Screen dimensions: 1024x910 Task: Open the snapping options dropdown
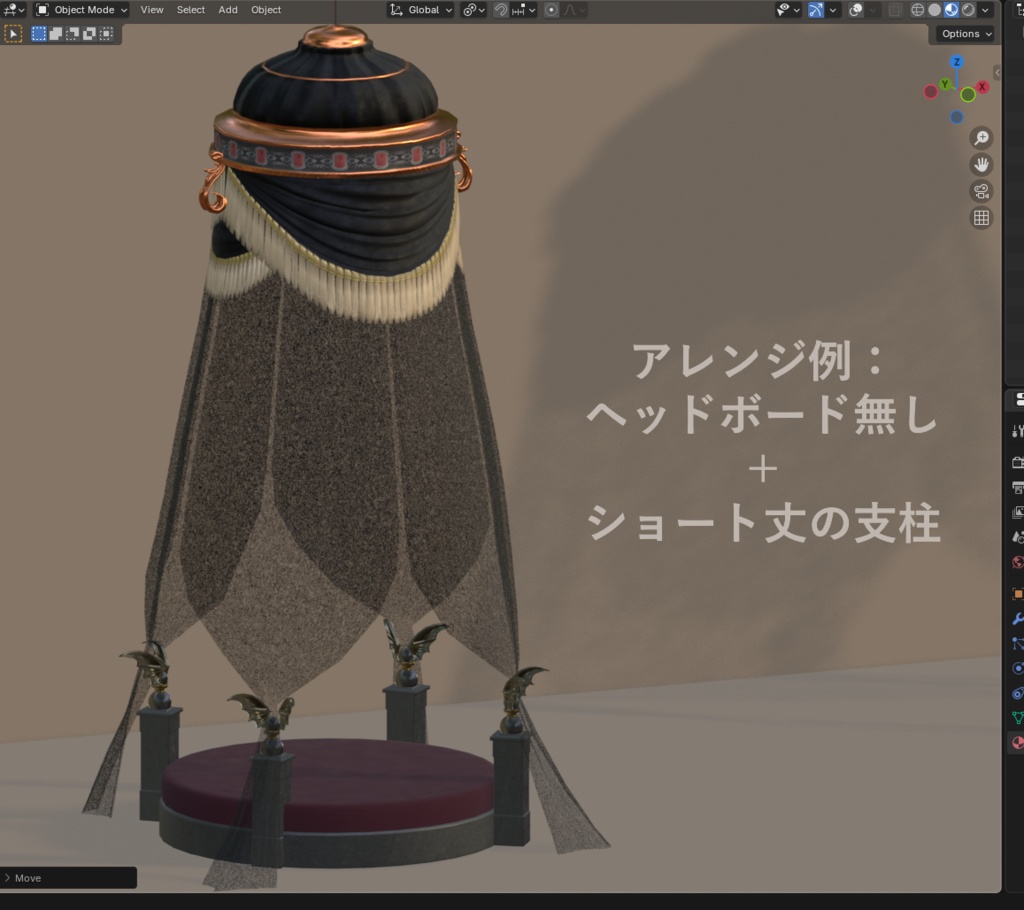tap(524, 10)
